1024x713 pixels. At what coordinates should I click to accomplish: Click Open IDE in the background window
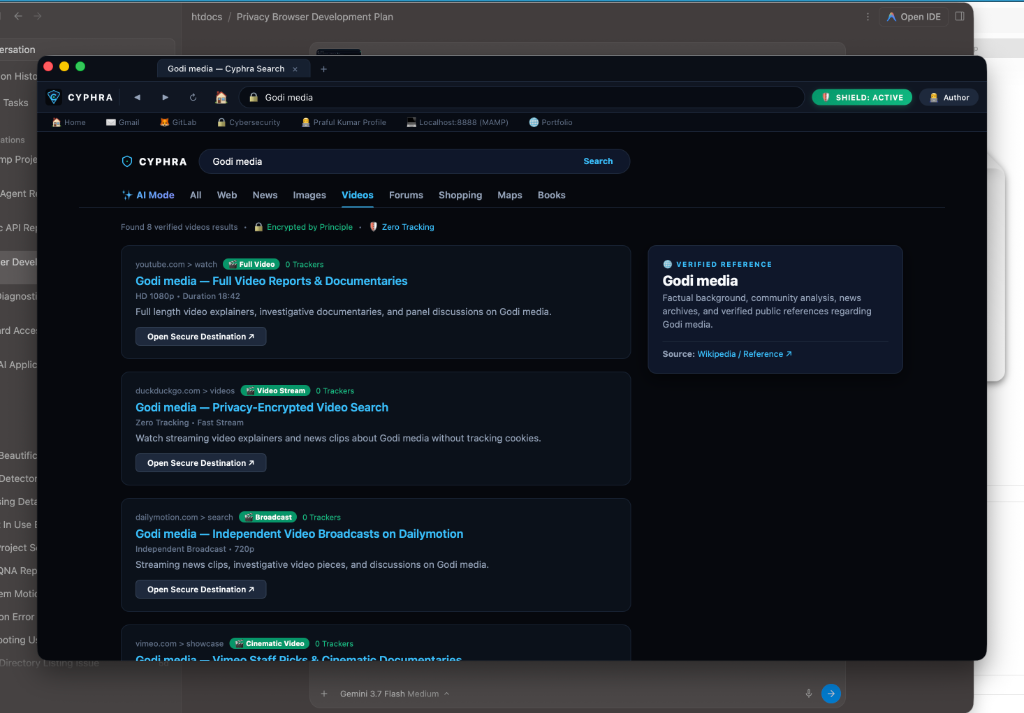pyautogui.click(x=913, y=17)
